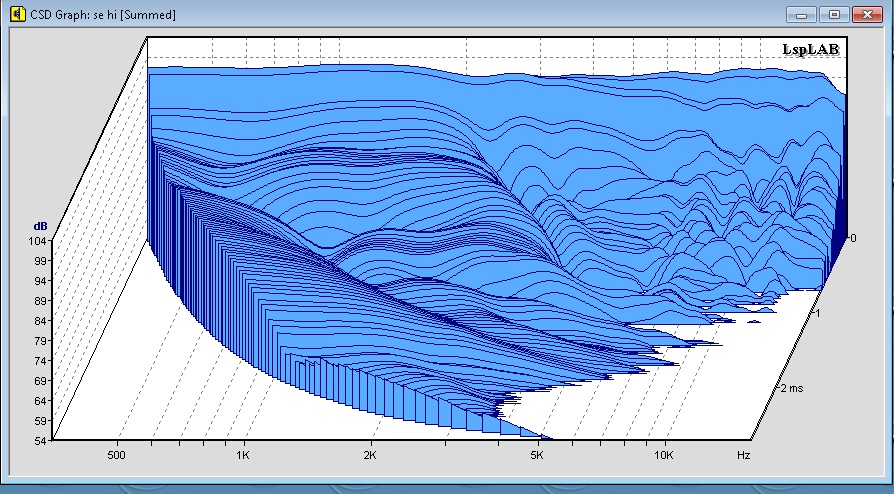Click the 79 dB axis value
This screenshot has height=494, width=894.
coord(39,341)
